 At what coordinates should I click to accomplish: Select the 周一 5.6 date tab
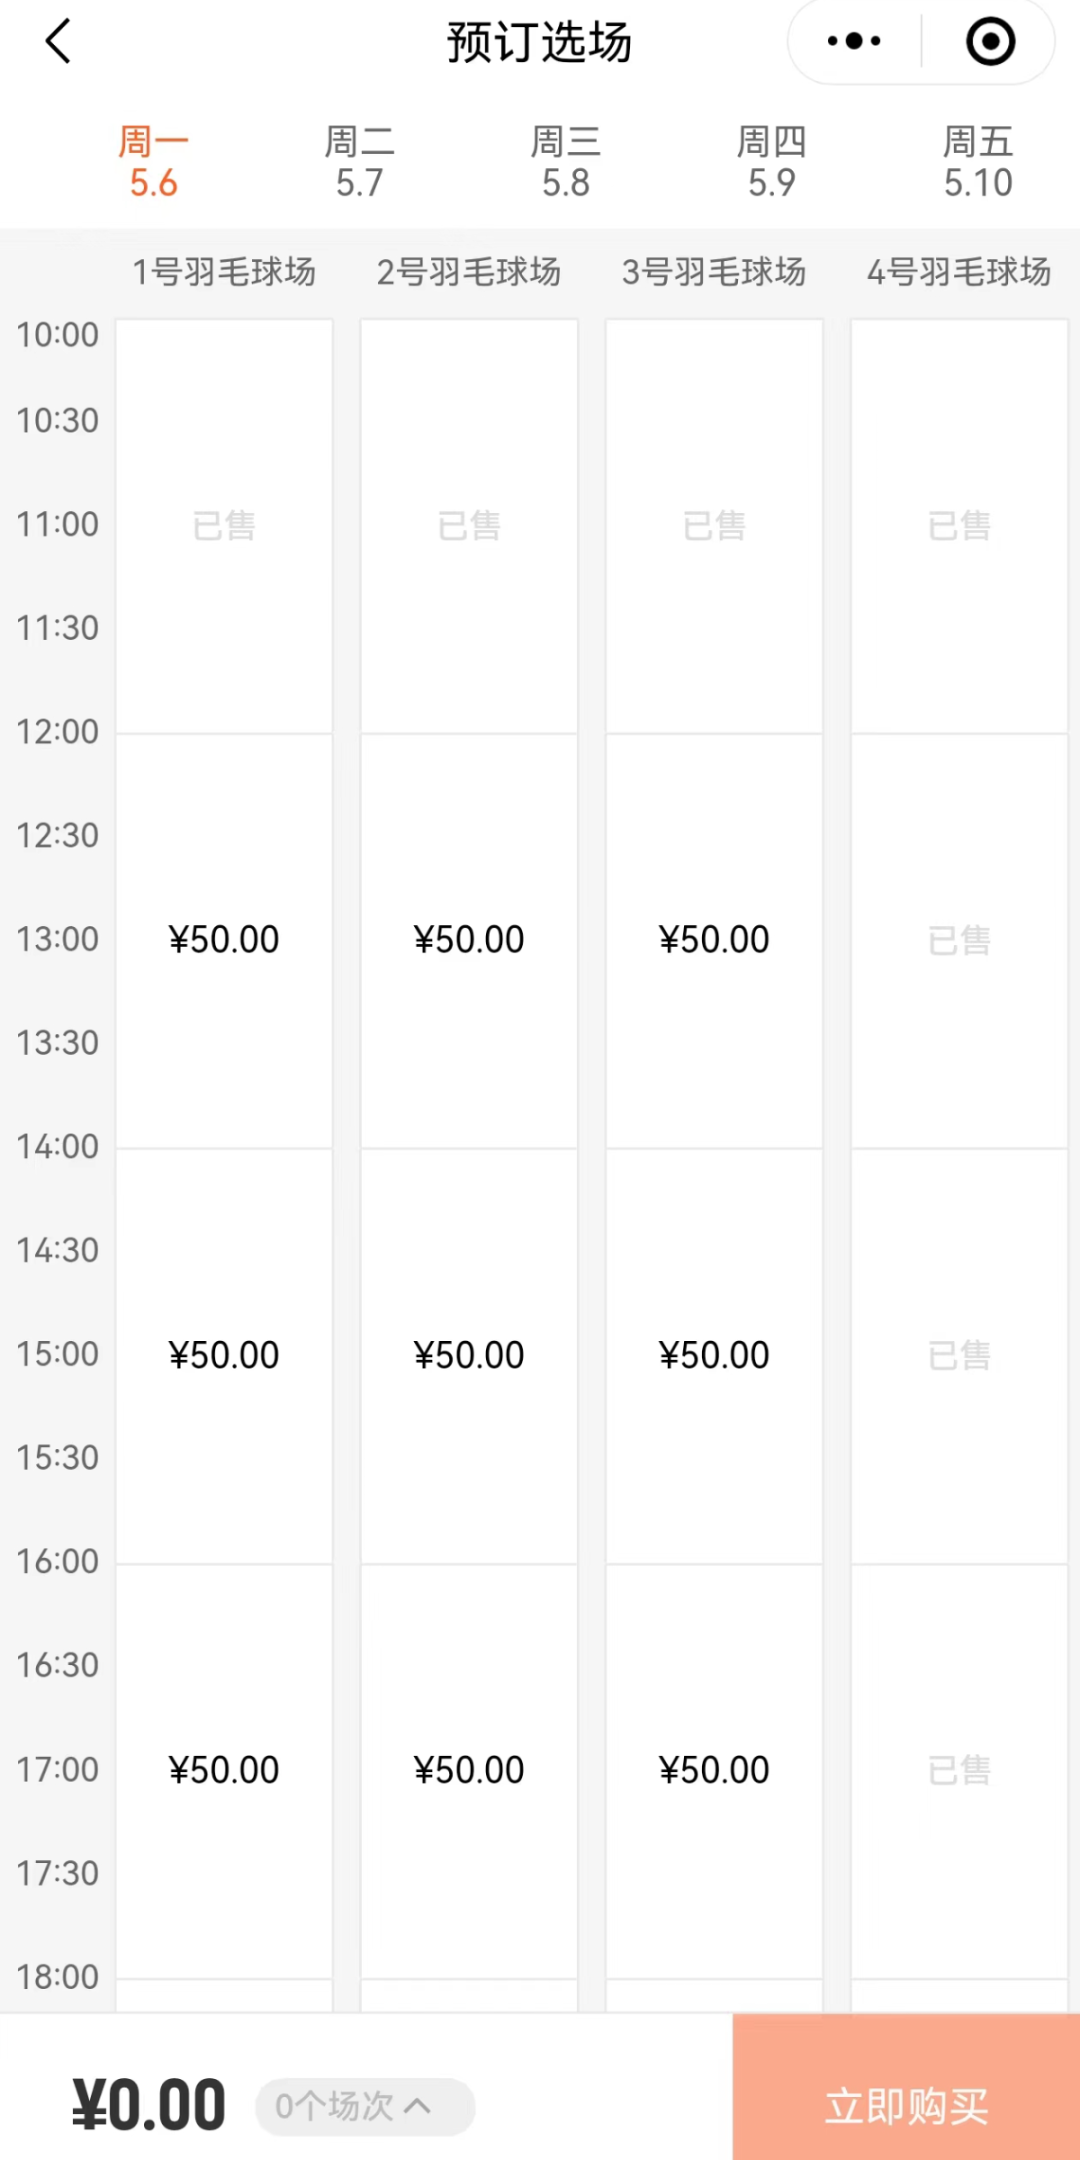[x=153, y=162]
